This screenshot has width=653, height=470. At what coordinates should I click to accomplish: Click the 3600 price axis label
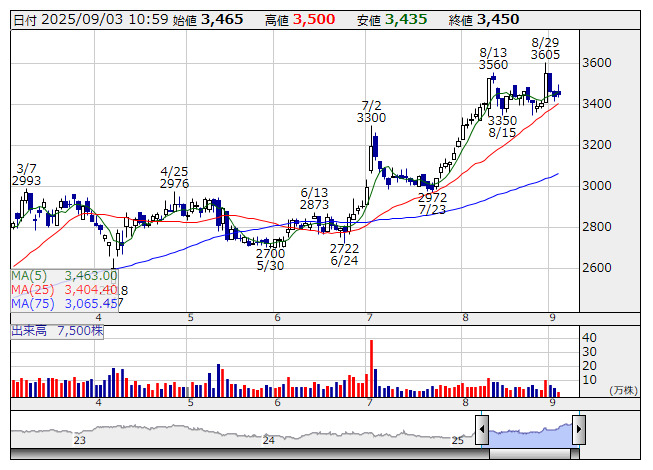point(597,63)
